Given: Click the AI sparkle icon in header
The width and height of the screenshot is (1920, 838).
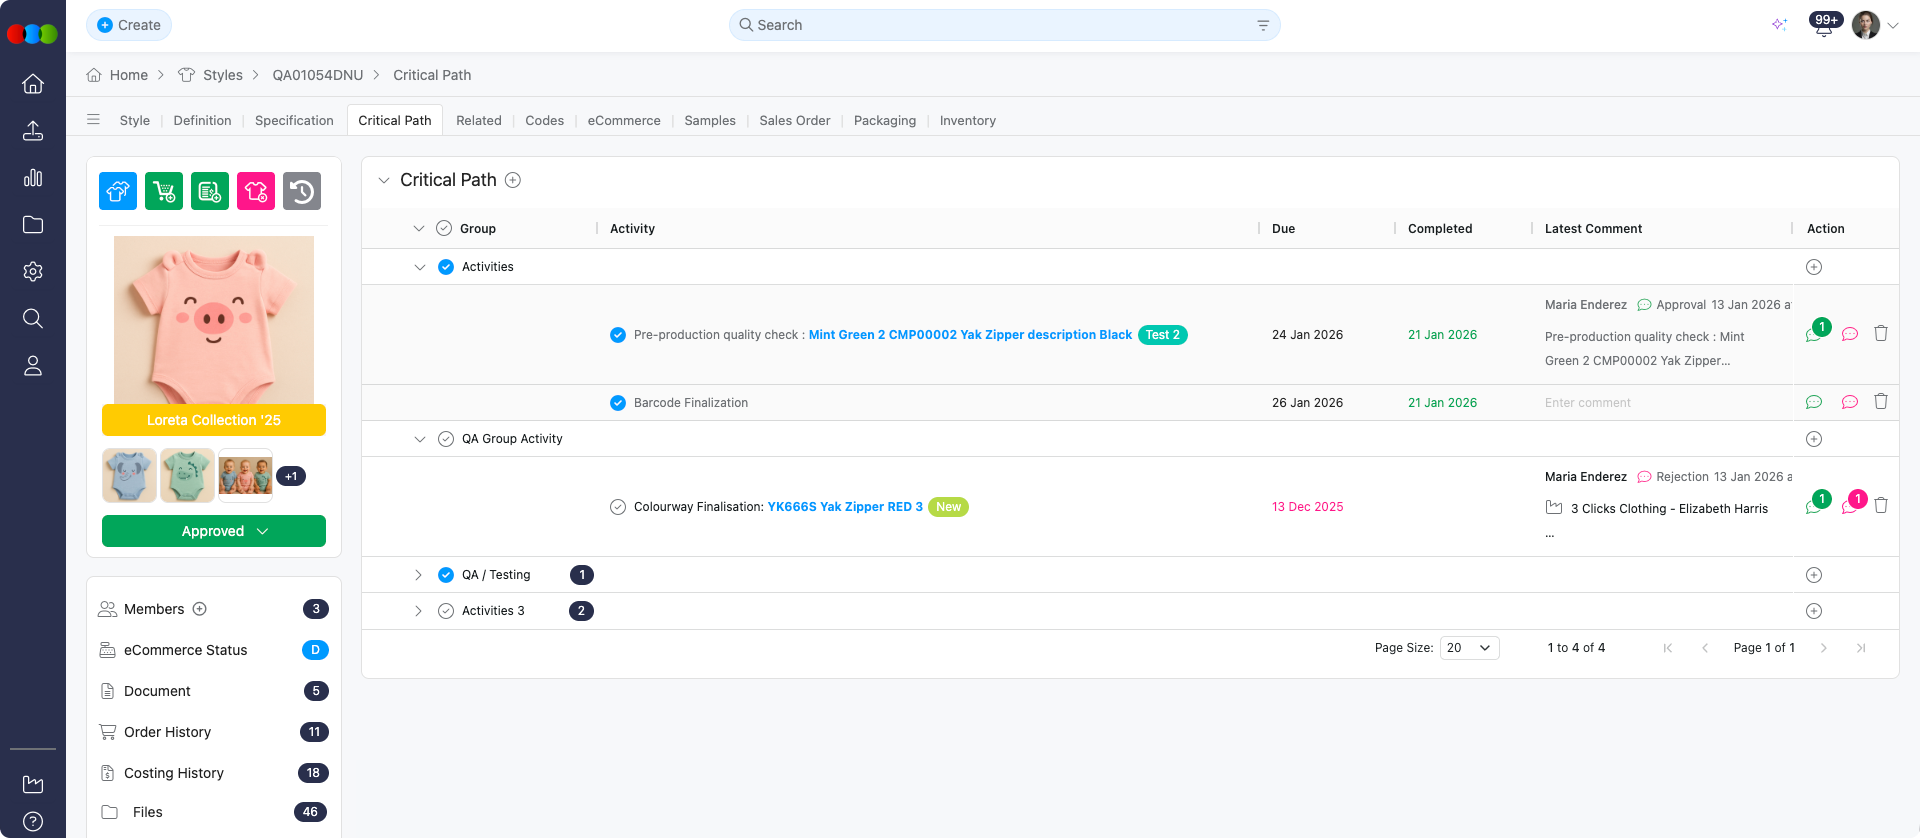Looking at the screenshot, I should pos(1779,25).
